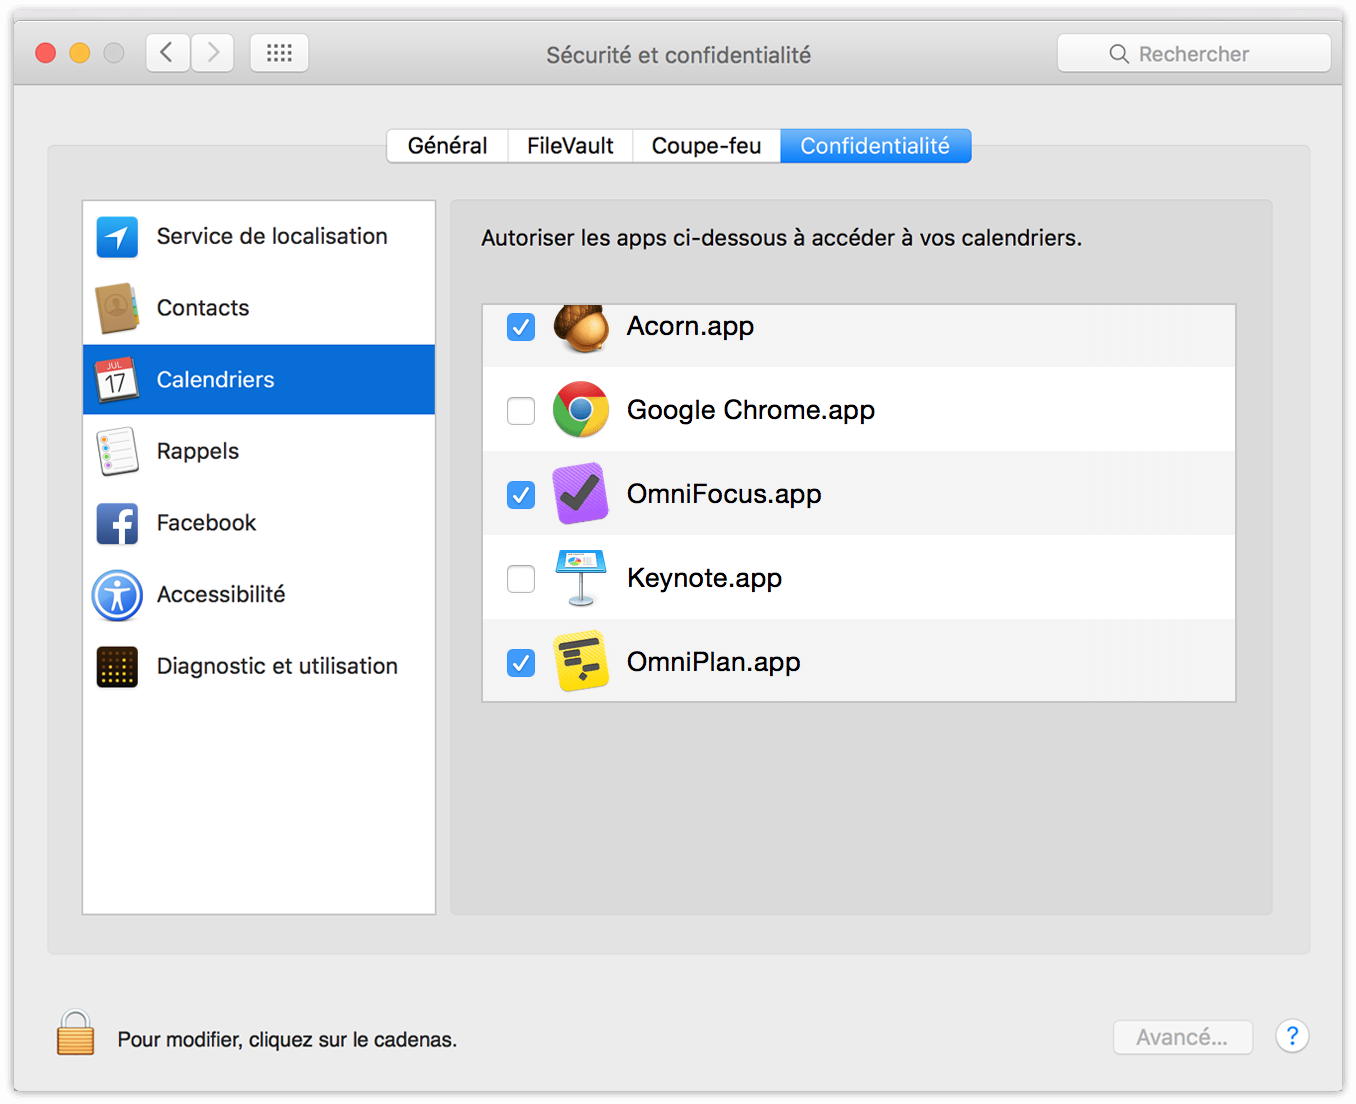This screenshot has width=1356, height=1104.
Task: Click the Google Chrome app icon
Action: [581, 410]
